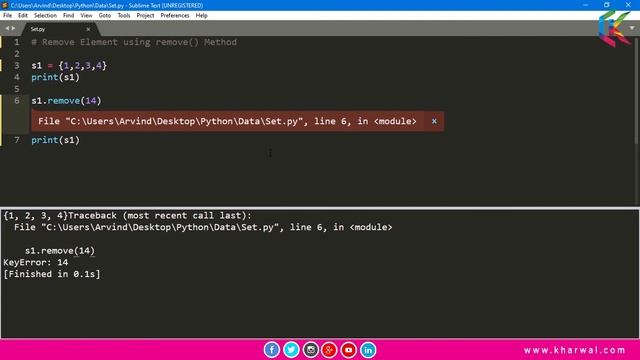
Task: Click KeyError: 14 in the output
Action: click(x=36, y=262)
